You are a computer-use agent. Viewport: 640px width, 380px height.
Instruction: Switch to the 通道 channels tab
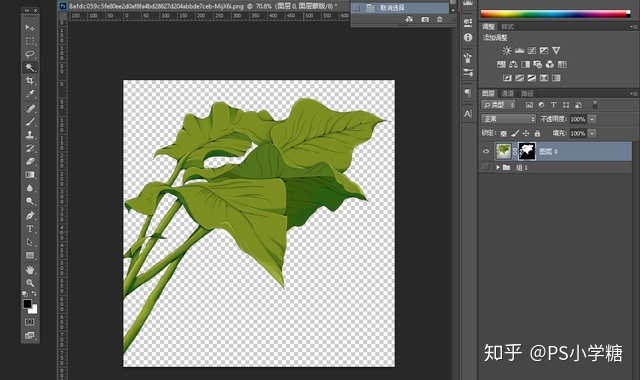(x=507, y=93)
